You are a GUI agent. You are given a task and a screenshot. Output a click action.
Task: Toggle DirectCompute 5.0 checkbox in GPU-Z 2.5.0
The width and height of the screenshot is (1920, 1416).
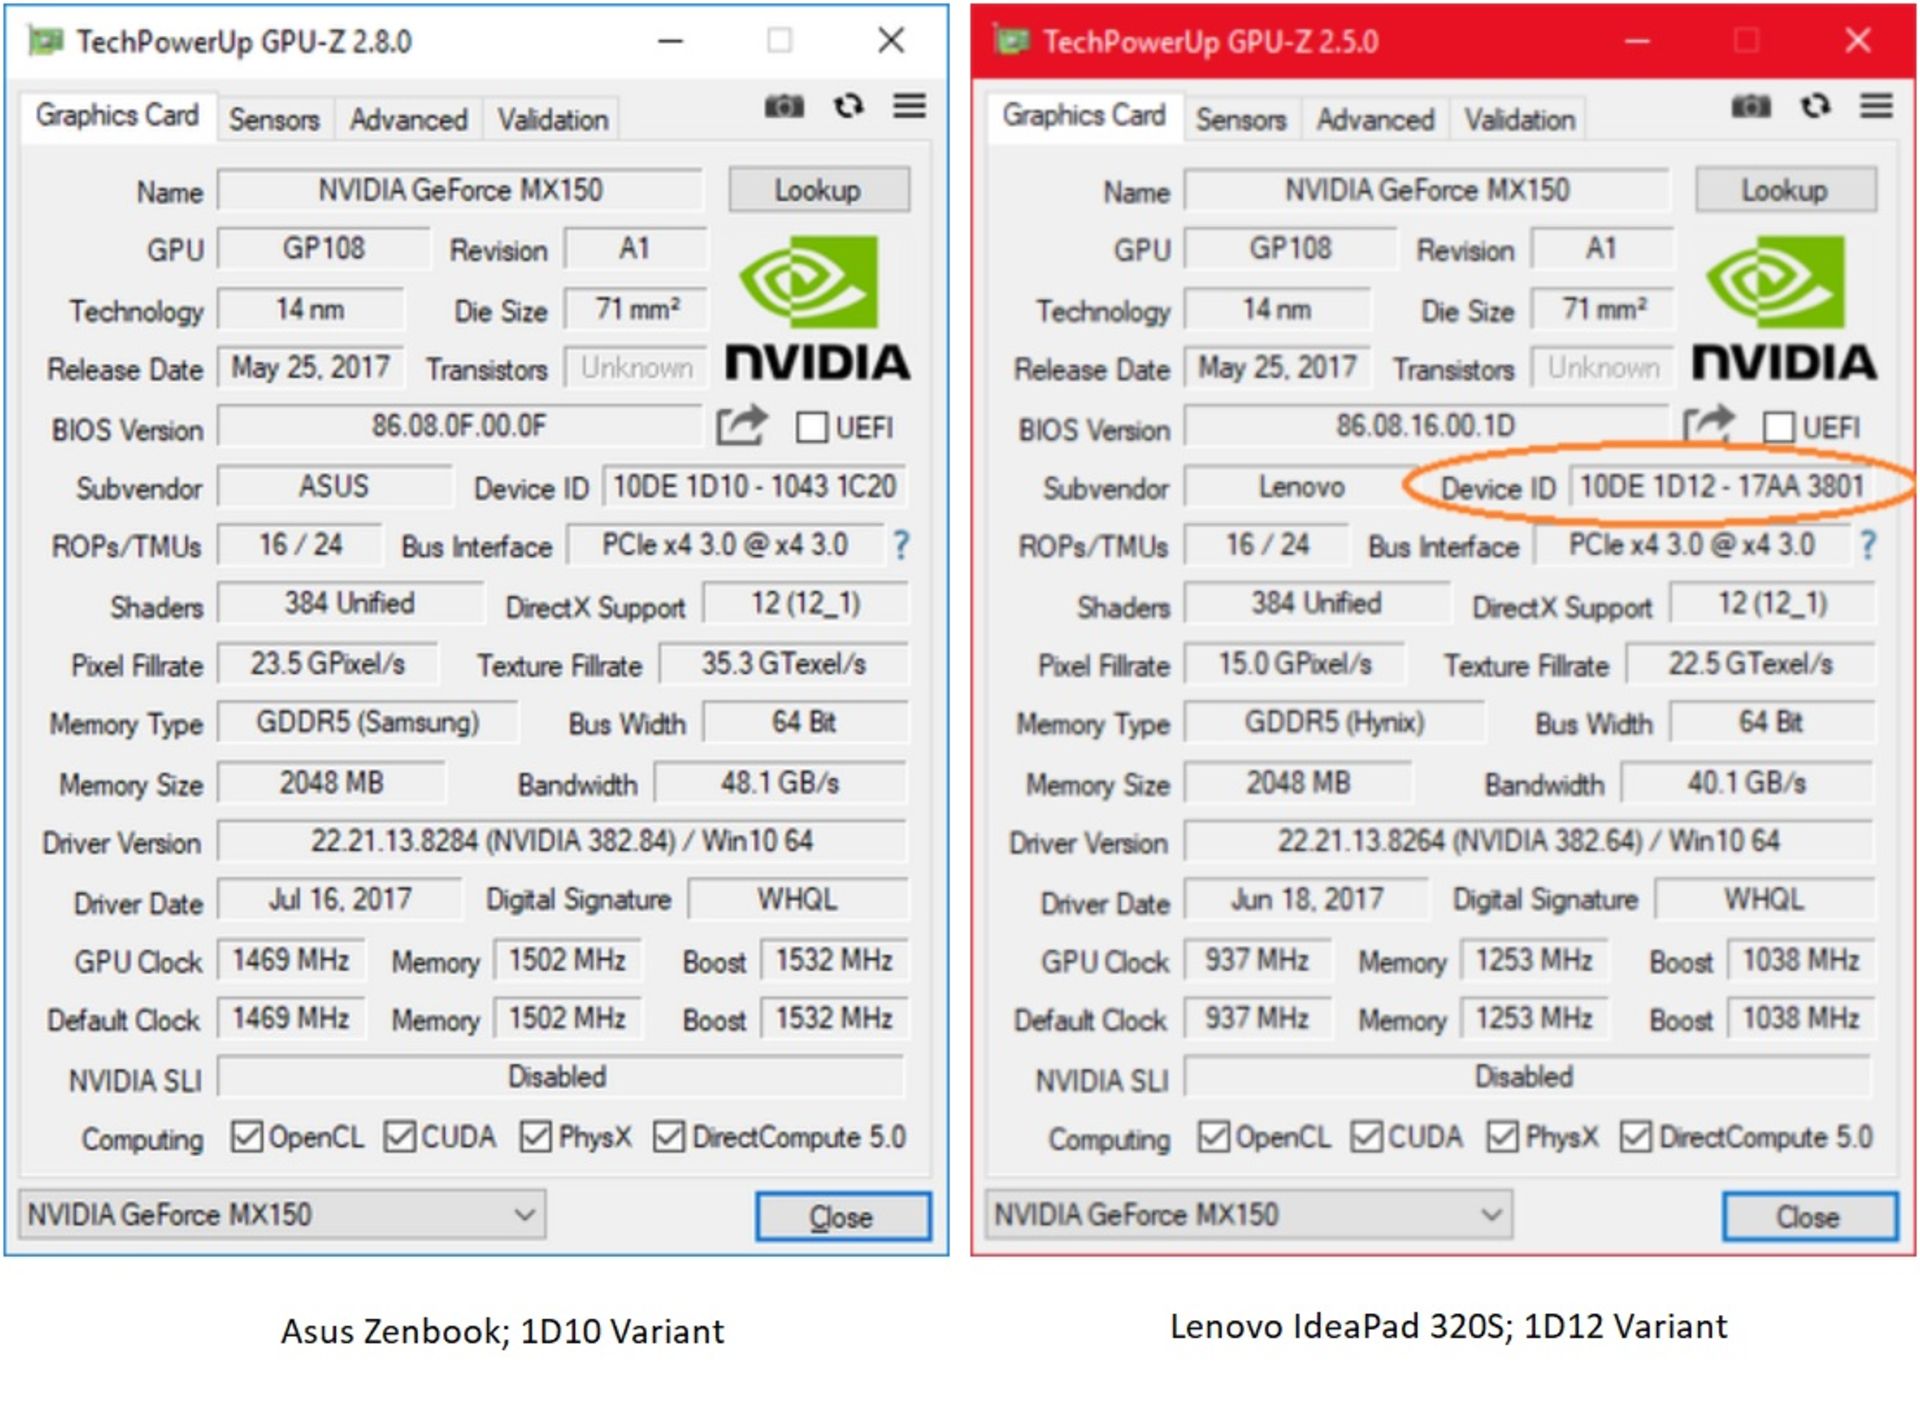click(1636, 1137)
